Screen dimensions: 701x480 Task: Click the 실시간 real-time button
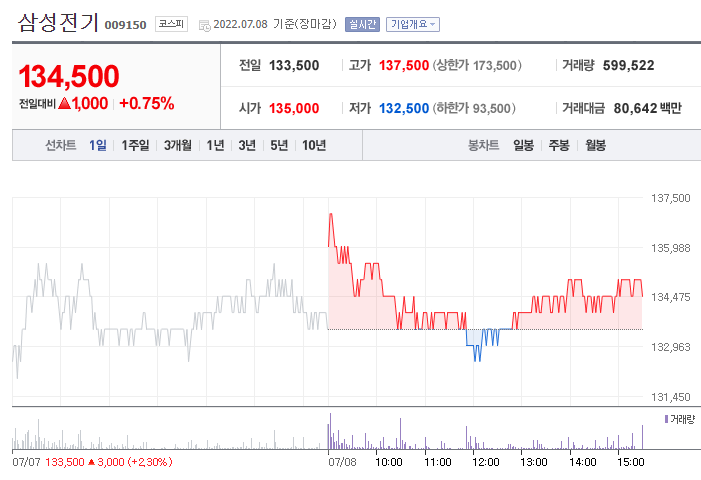pos(362,24)
